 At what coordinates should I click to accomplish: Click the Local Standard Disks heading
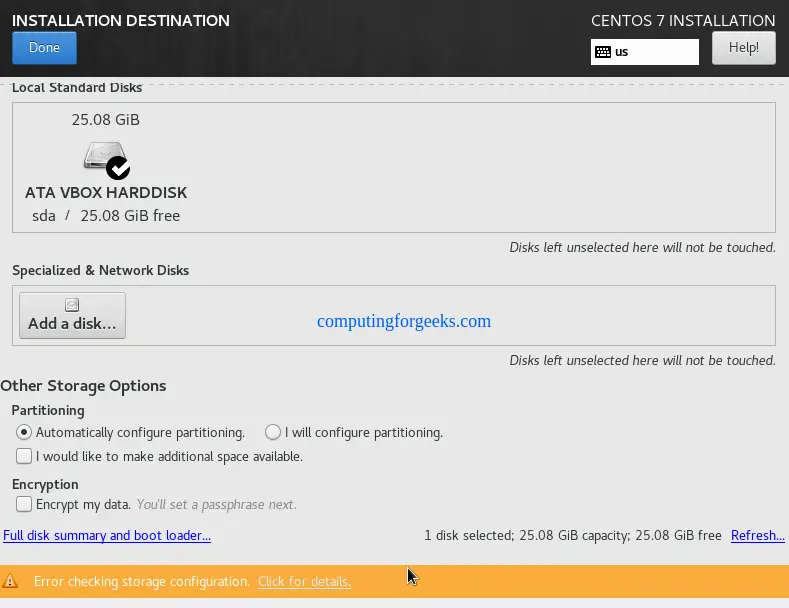[77, 88]
